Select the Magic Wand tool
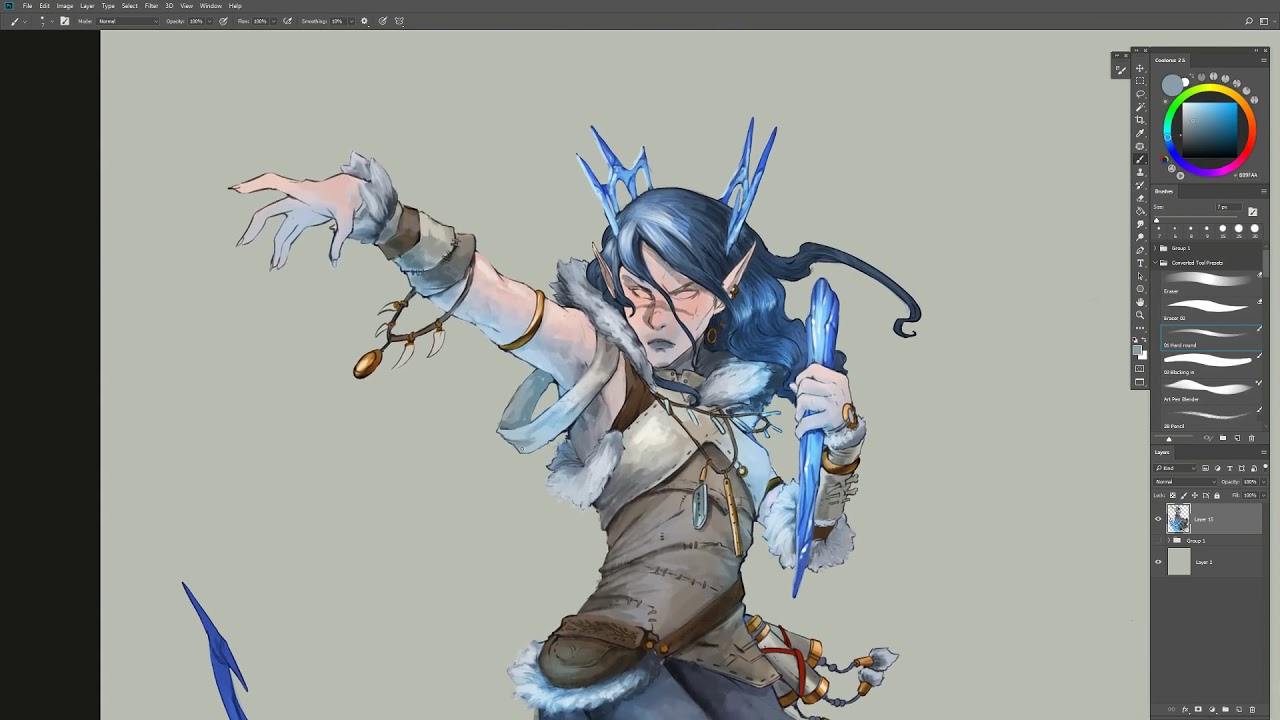This screenshot has width=1280, height=720. pos(1139,107)
